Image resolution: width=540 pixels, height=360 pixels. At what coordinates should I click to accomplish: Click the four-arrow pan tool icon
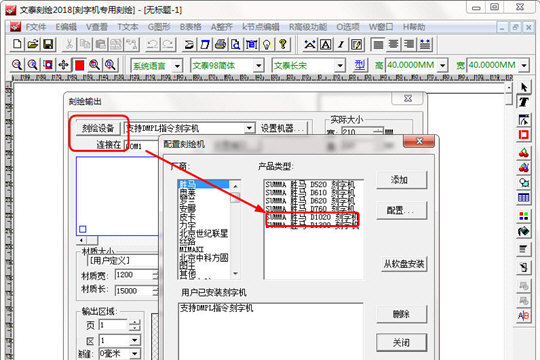pyautogui.click(x=63, y=65)
